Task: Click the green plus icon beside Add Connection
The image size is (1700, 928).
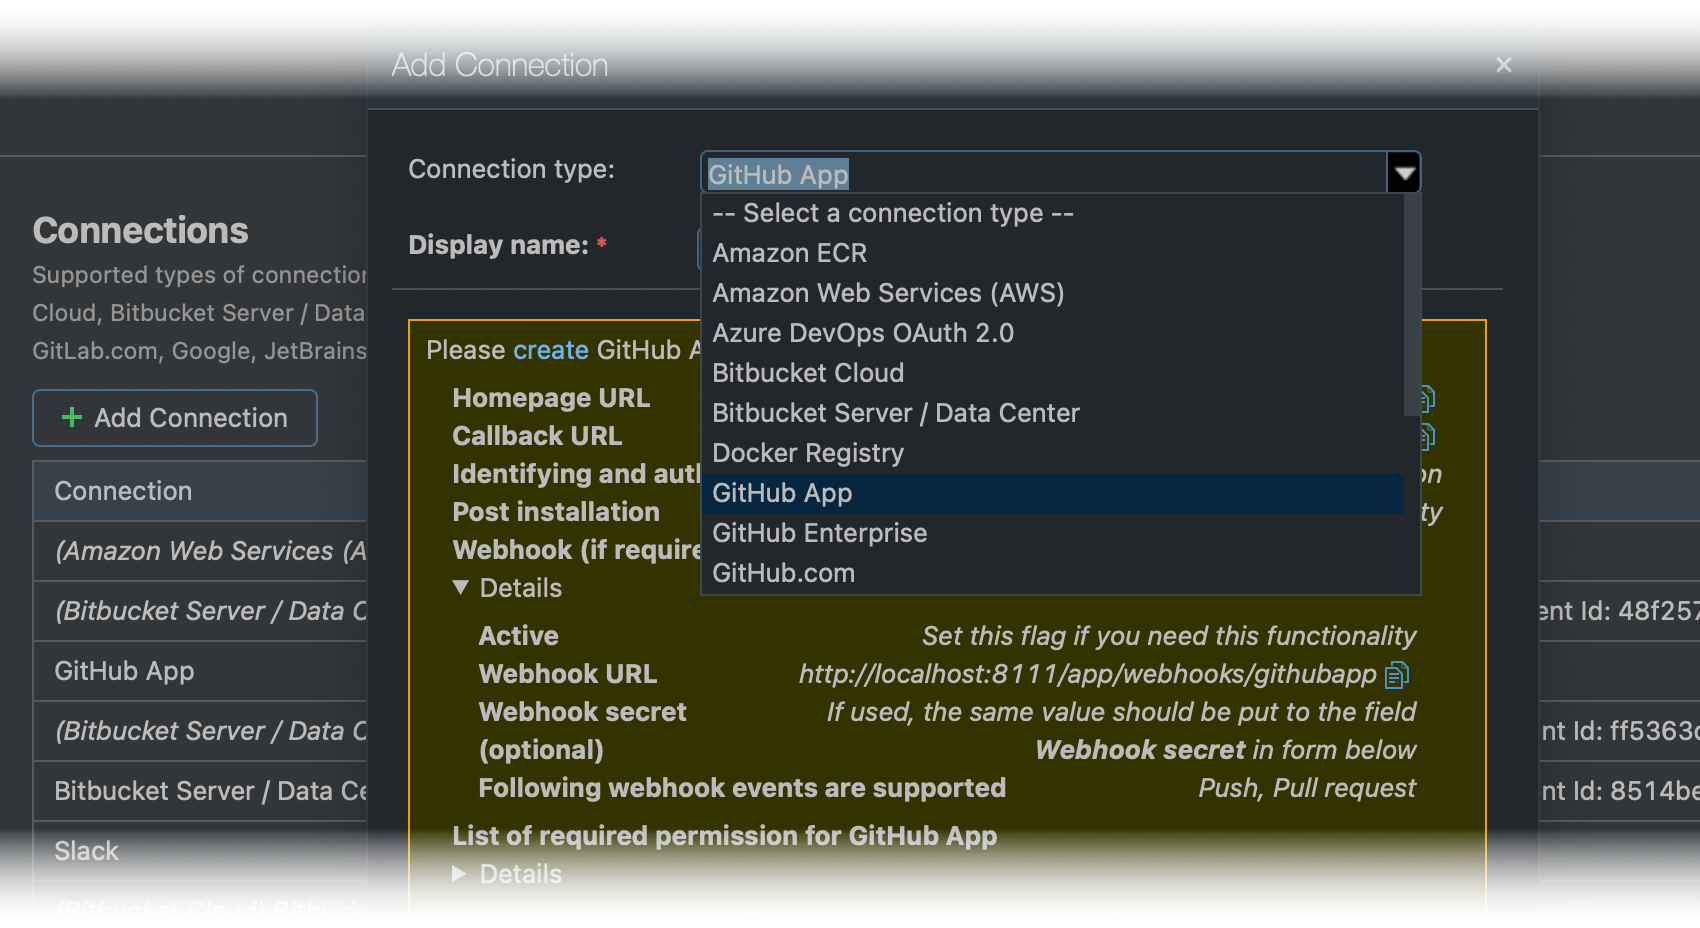Action: point(70,418)
